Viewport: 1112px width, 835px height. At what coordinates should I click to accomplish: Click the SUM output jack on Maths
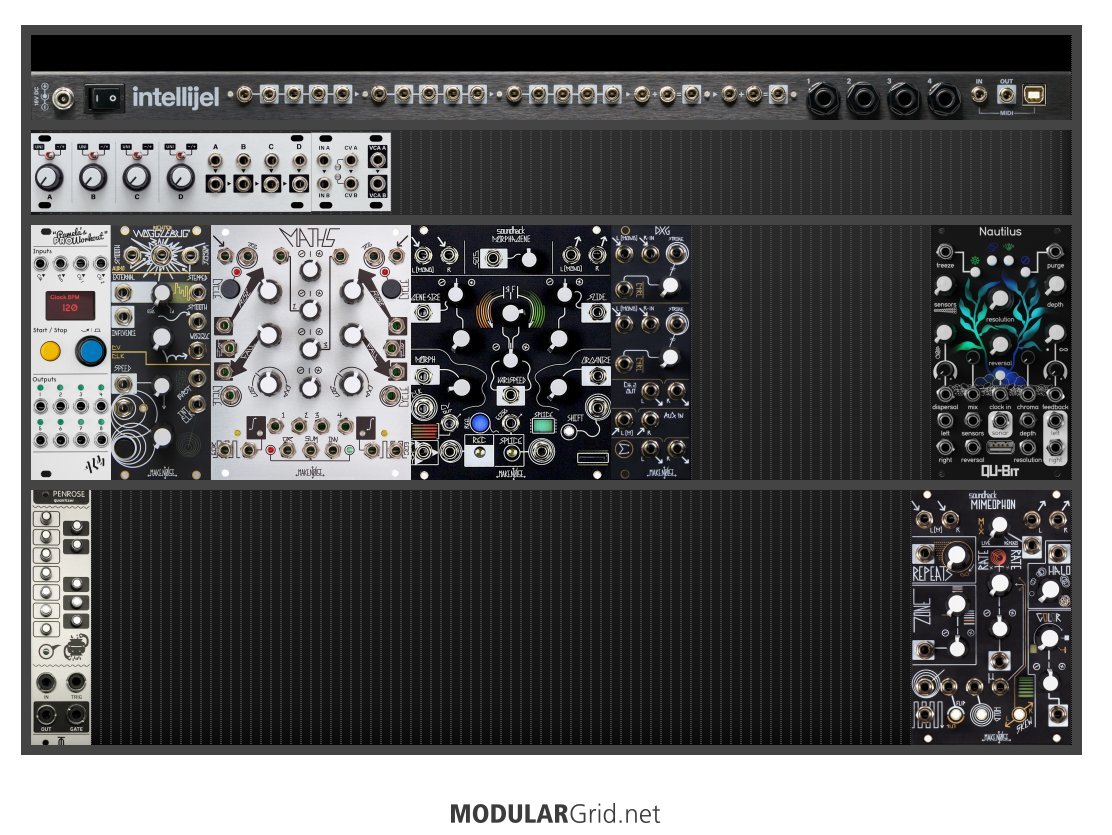pyautogui.click(x=310, y=450)
